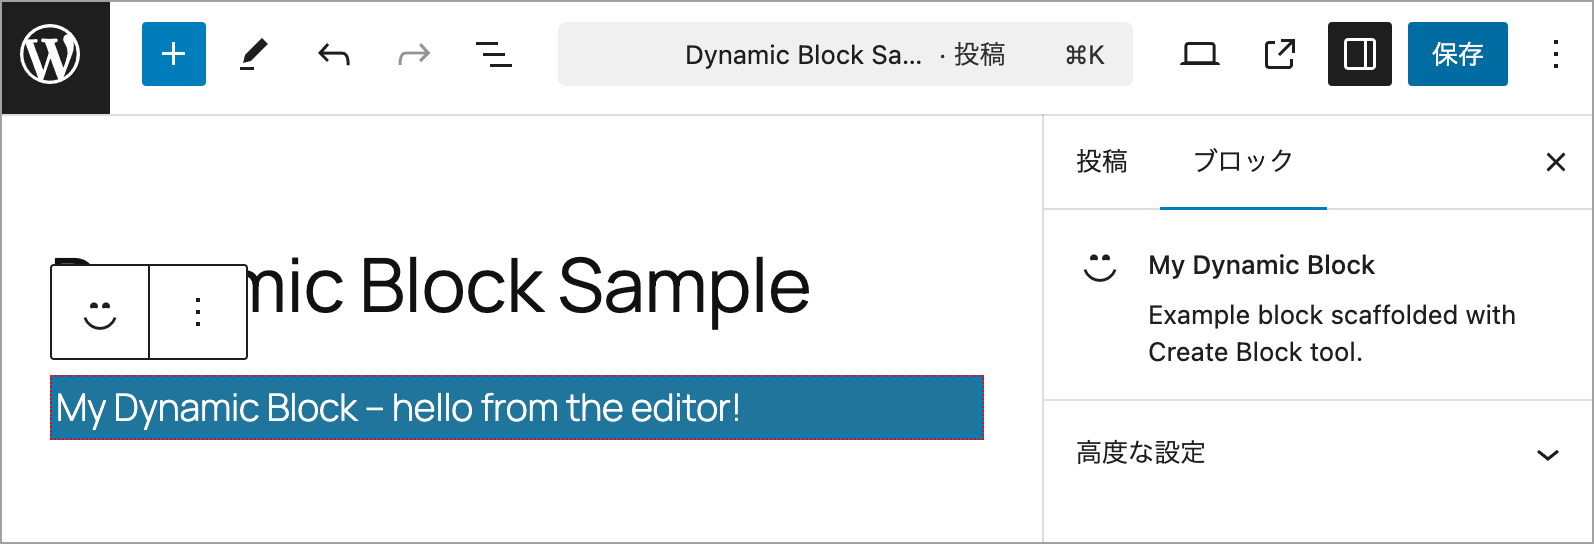View the post in a new tab
Screen dimensions: 1594x544
1279,54
